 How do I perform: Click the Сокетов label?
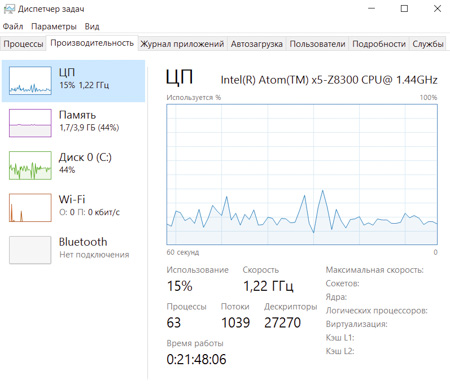tap(342, 284)
